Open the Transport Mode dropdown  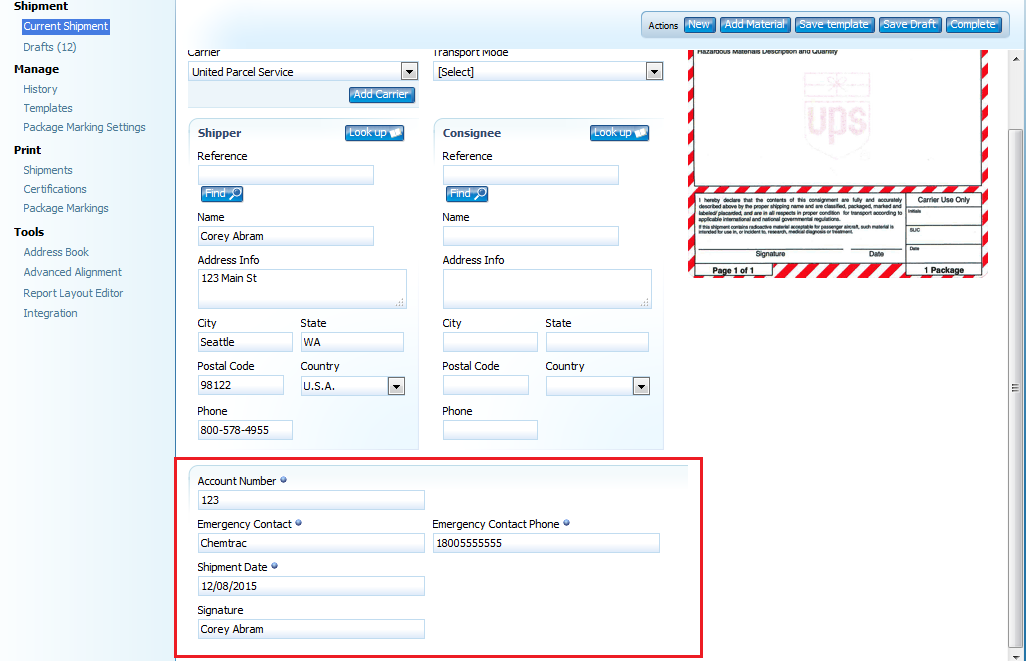tap(654, 72)
